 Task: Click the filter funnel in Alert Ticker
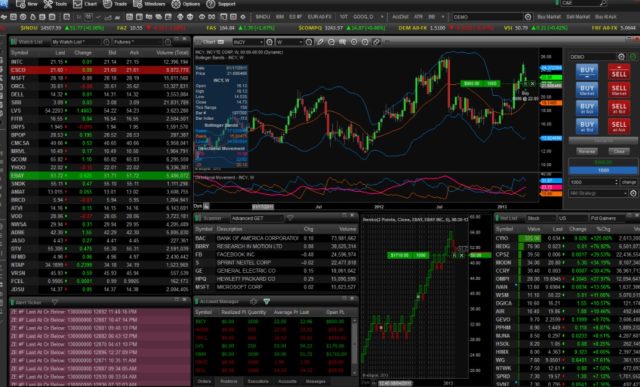click(54, 302)
